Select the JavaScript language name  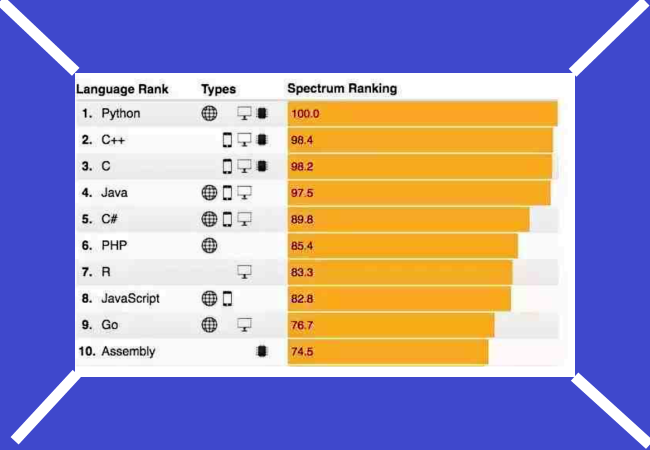click(x=130, y=298)
